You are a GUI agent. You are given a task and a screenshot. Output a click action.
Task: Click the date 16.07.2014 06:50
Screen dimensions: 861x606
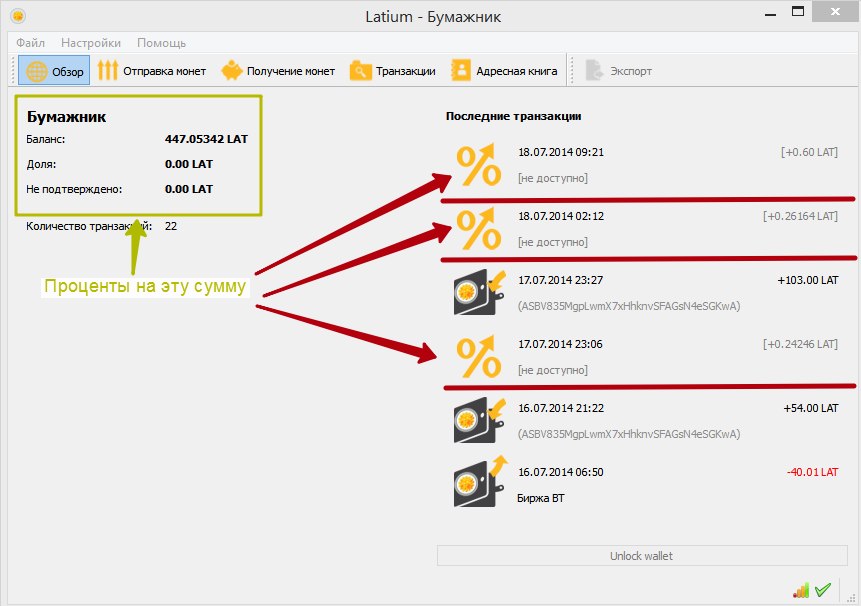point(560,472)
